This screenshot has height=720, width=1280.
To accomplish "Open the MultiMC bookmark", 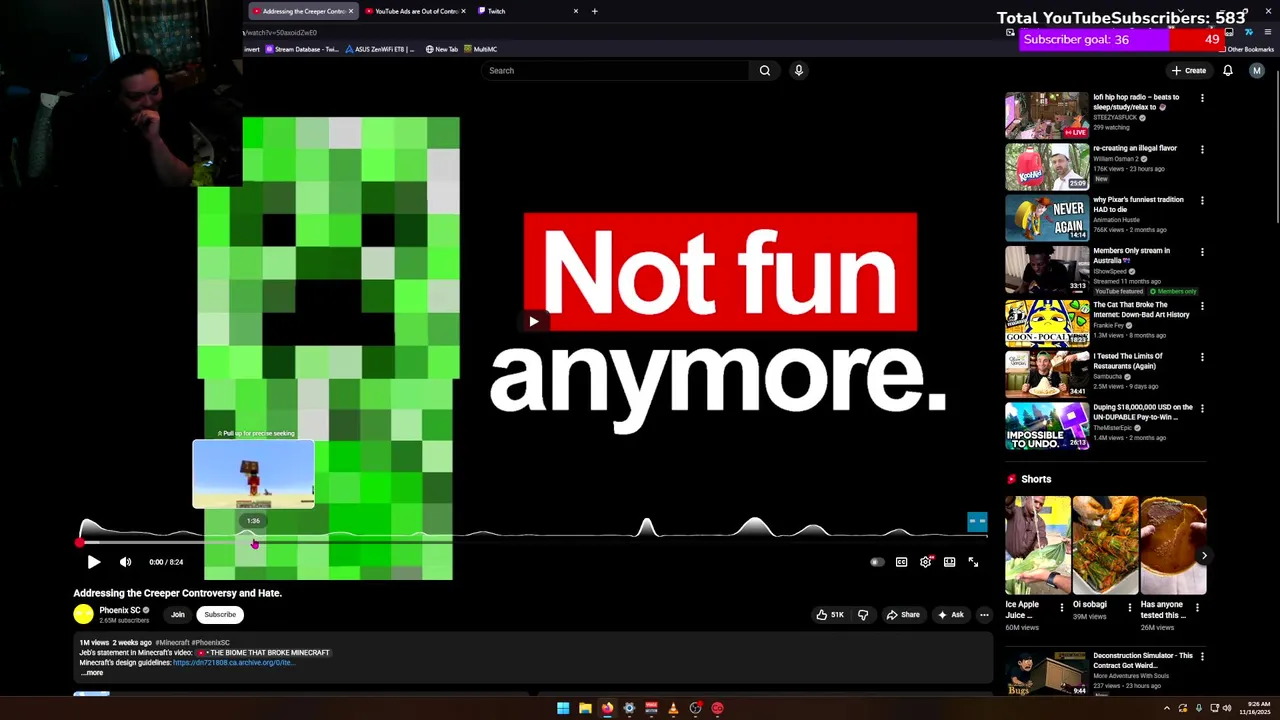I will click(x=481, y=49).
